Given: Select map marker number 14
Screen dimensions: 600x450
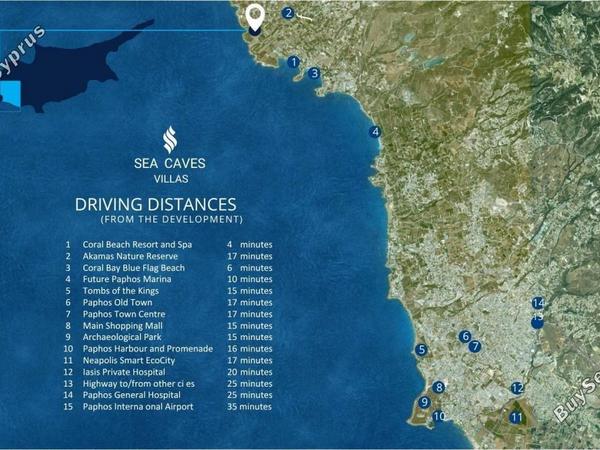Looking at the screenshot, I should 538,303.
